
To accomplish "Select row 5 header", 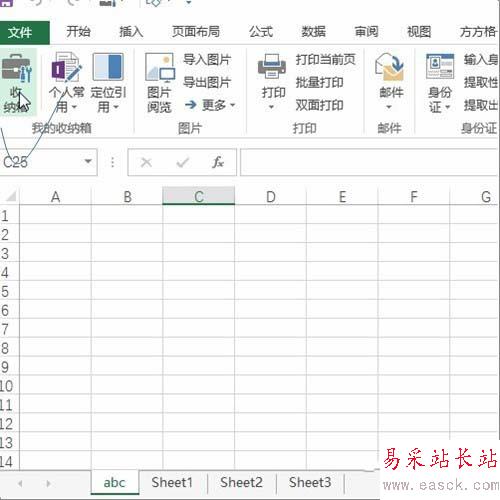I will pyautogui.click(x=9, y=291).
